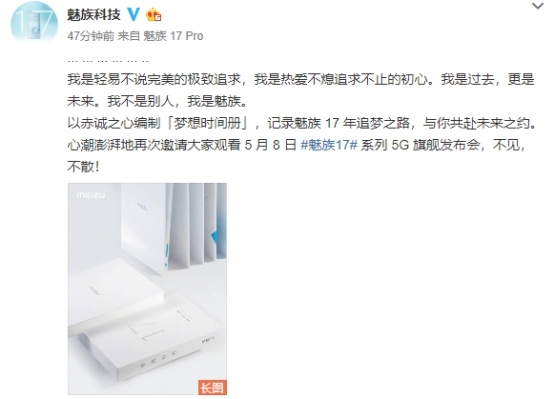
Task: Click the blue V verified badge
Action: click(x=133, y=14)
